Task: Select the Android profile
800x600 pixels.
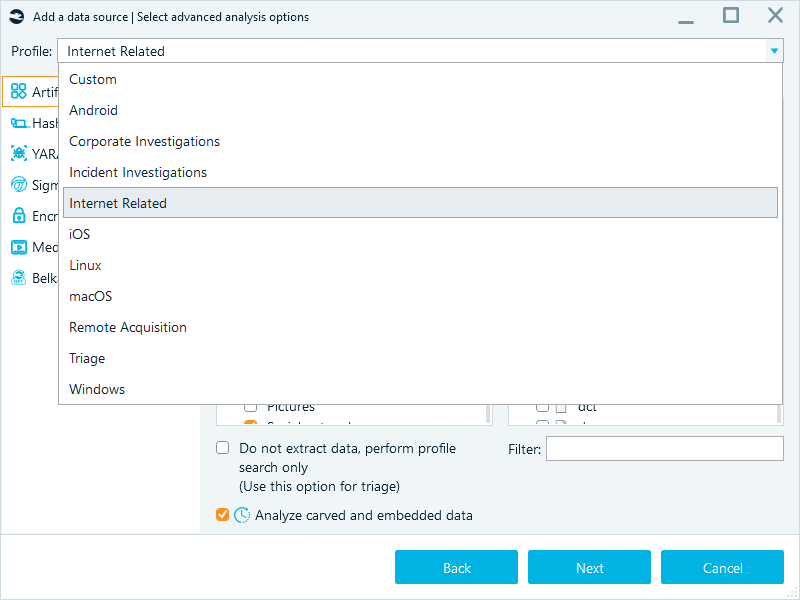Action: 93,110
